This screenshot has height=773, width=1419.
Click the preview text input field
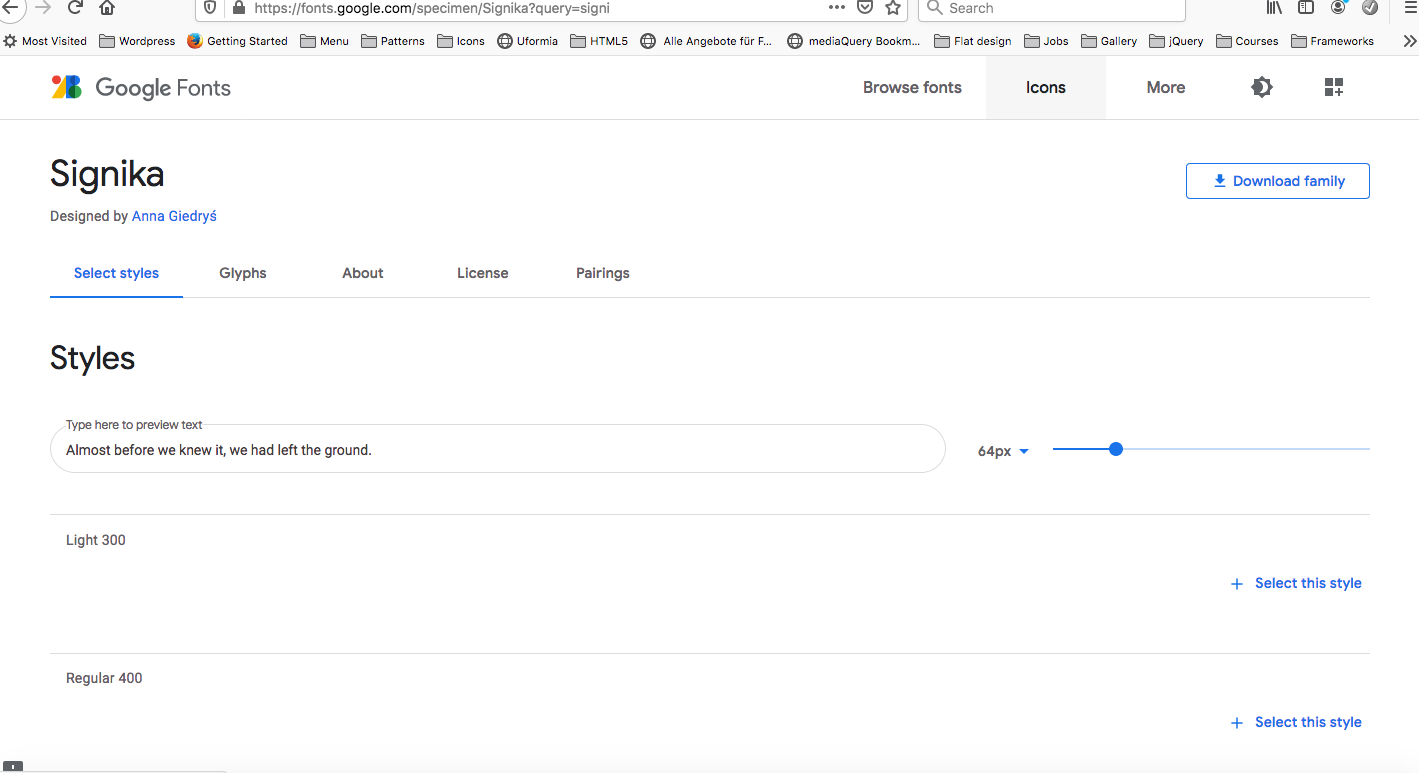tap(498, 449)
